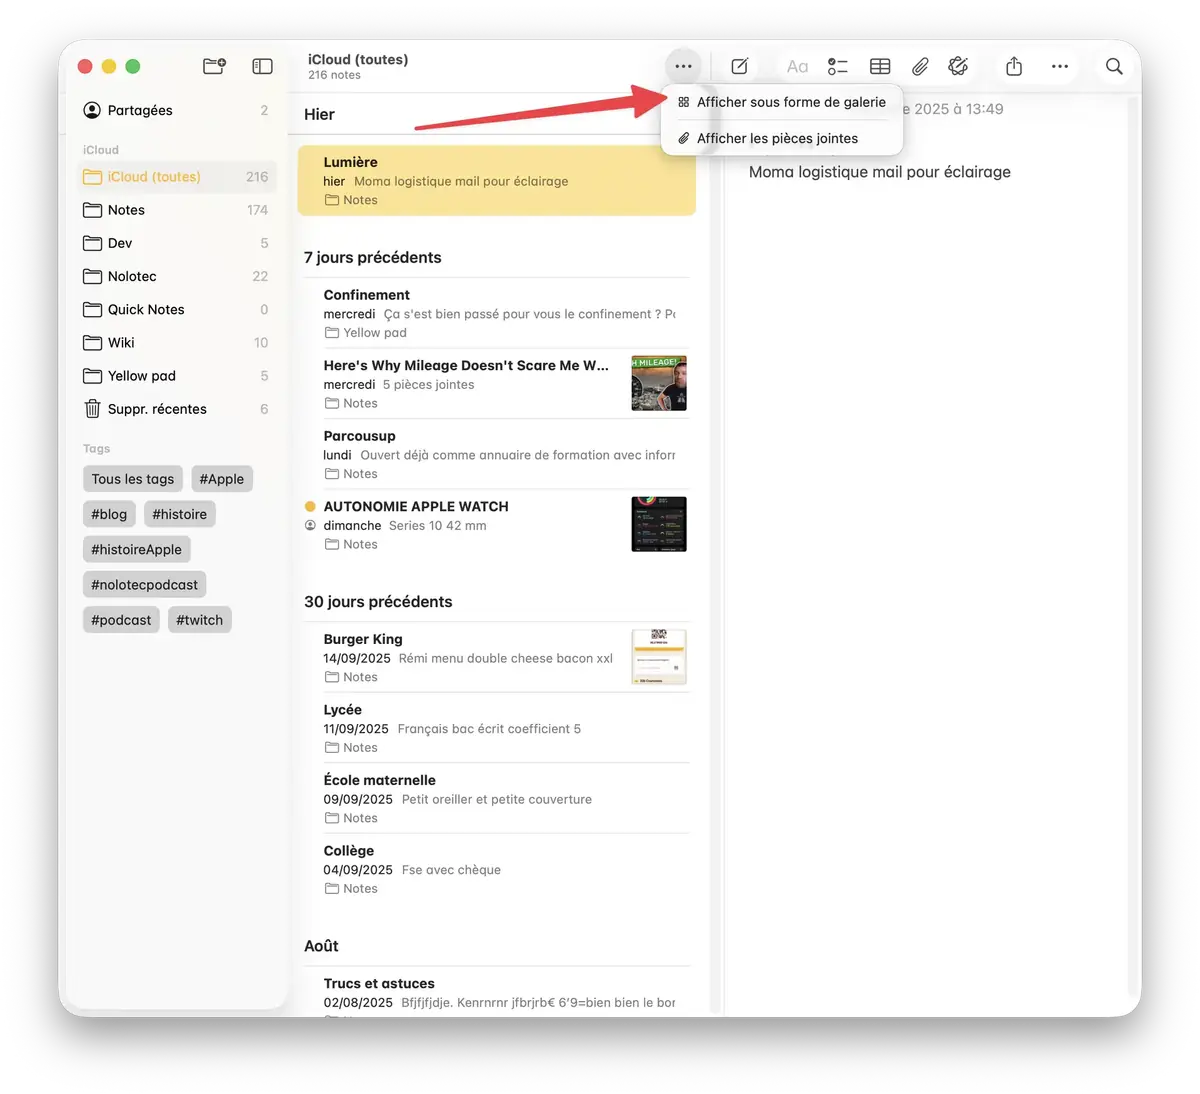Enable the #Apple tag filter

[221, 478]
